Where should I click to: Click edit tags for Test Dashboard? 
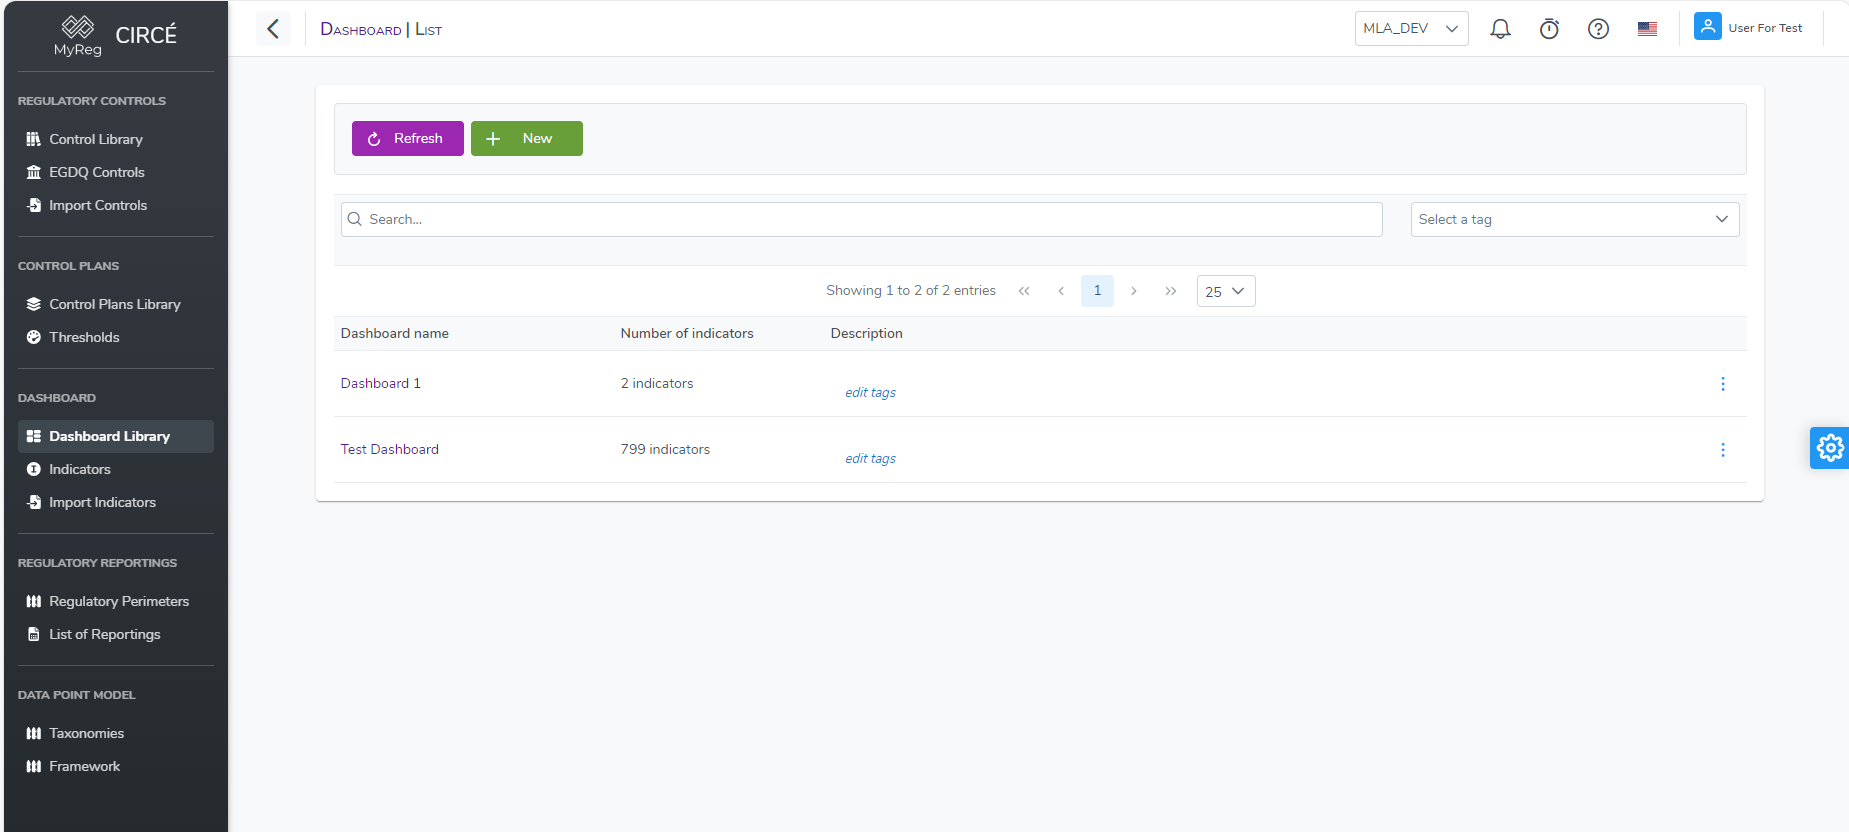[870, 458]
